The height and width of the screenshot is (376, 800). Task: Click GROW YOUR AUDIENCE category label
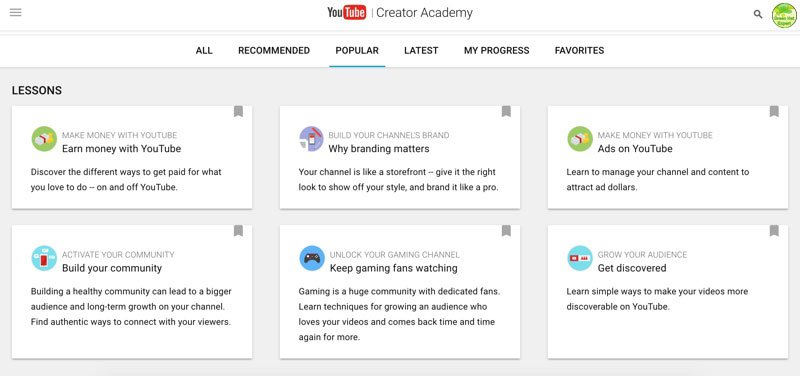(x=642, y=255)
